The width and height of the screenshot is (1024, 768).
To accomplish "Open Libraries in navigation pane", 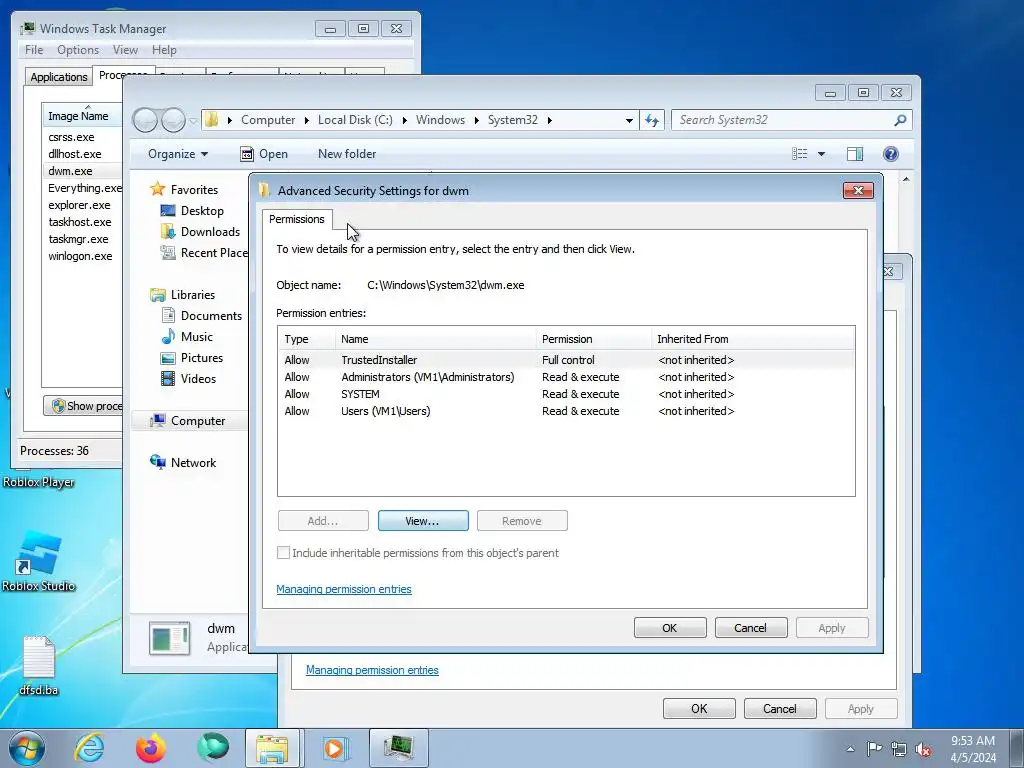I will [193, 295].
